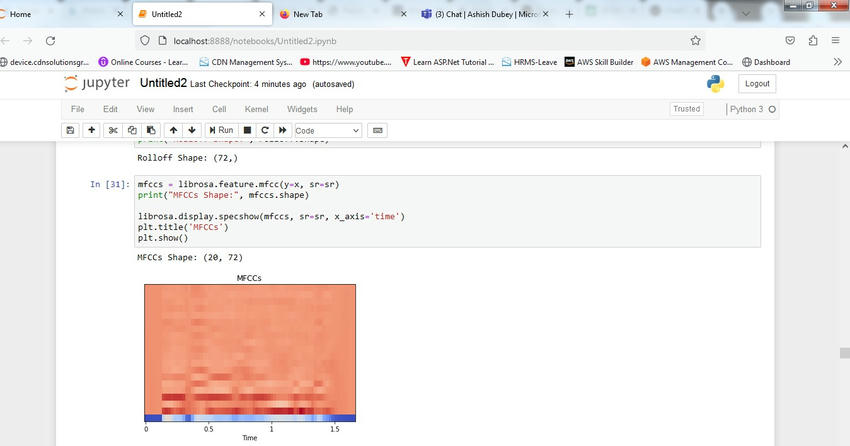Image resolution: width=850 pixels, height=446 pixels.
Task: Click the Python logo icon
Action: pyautogui.click(x=715, y=83)
